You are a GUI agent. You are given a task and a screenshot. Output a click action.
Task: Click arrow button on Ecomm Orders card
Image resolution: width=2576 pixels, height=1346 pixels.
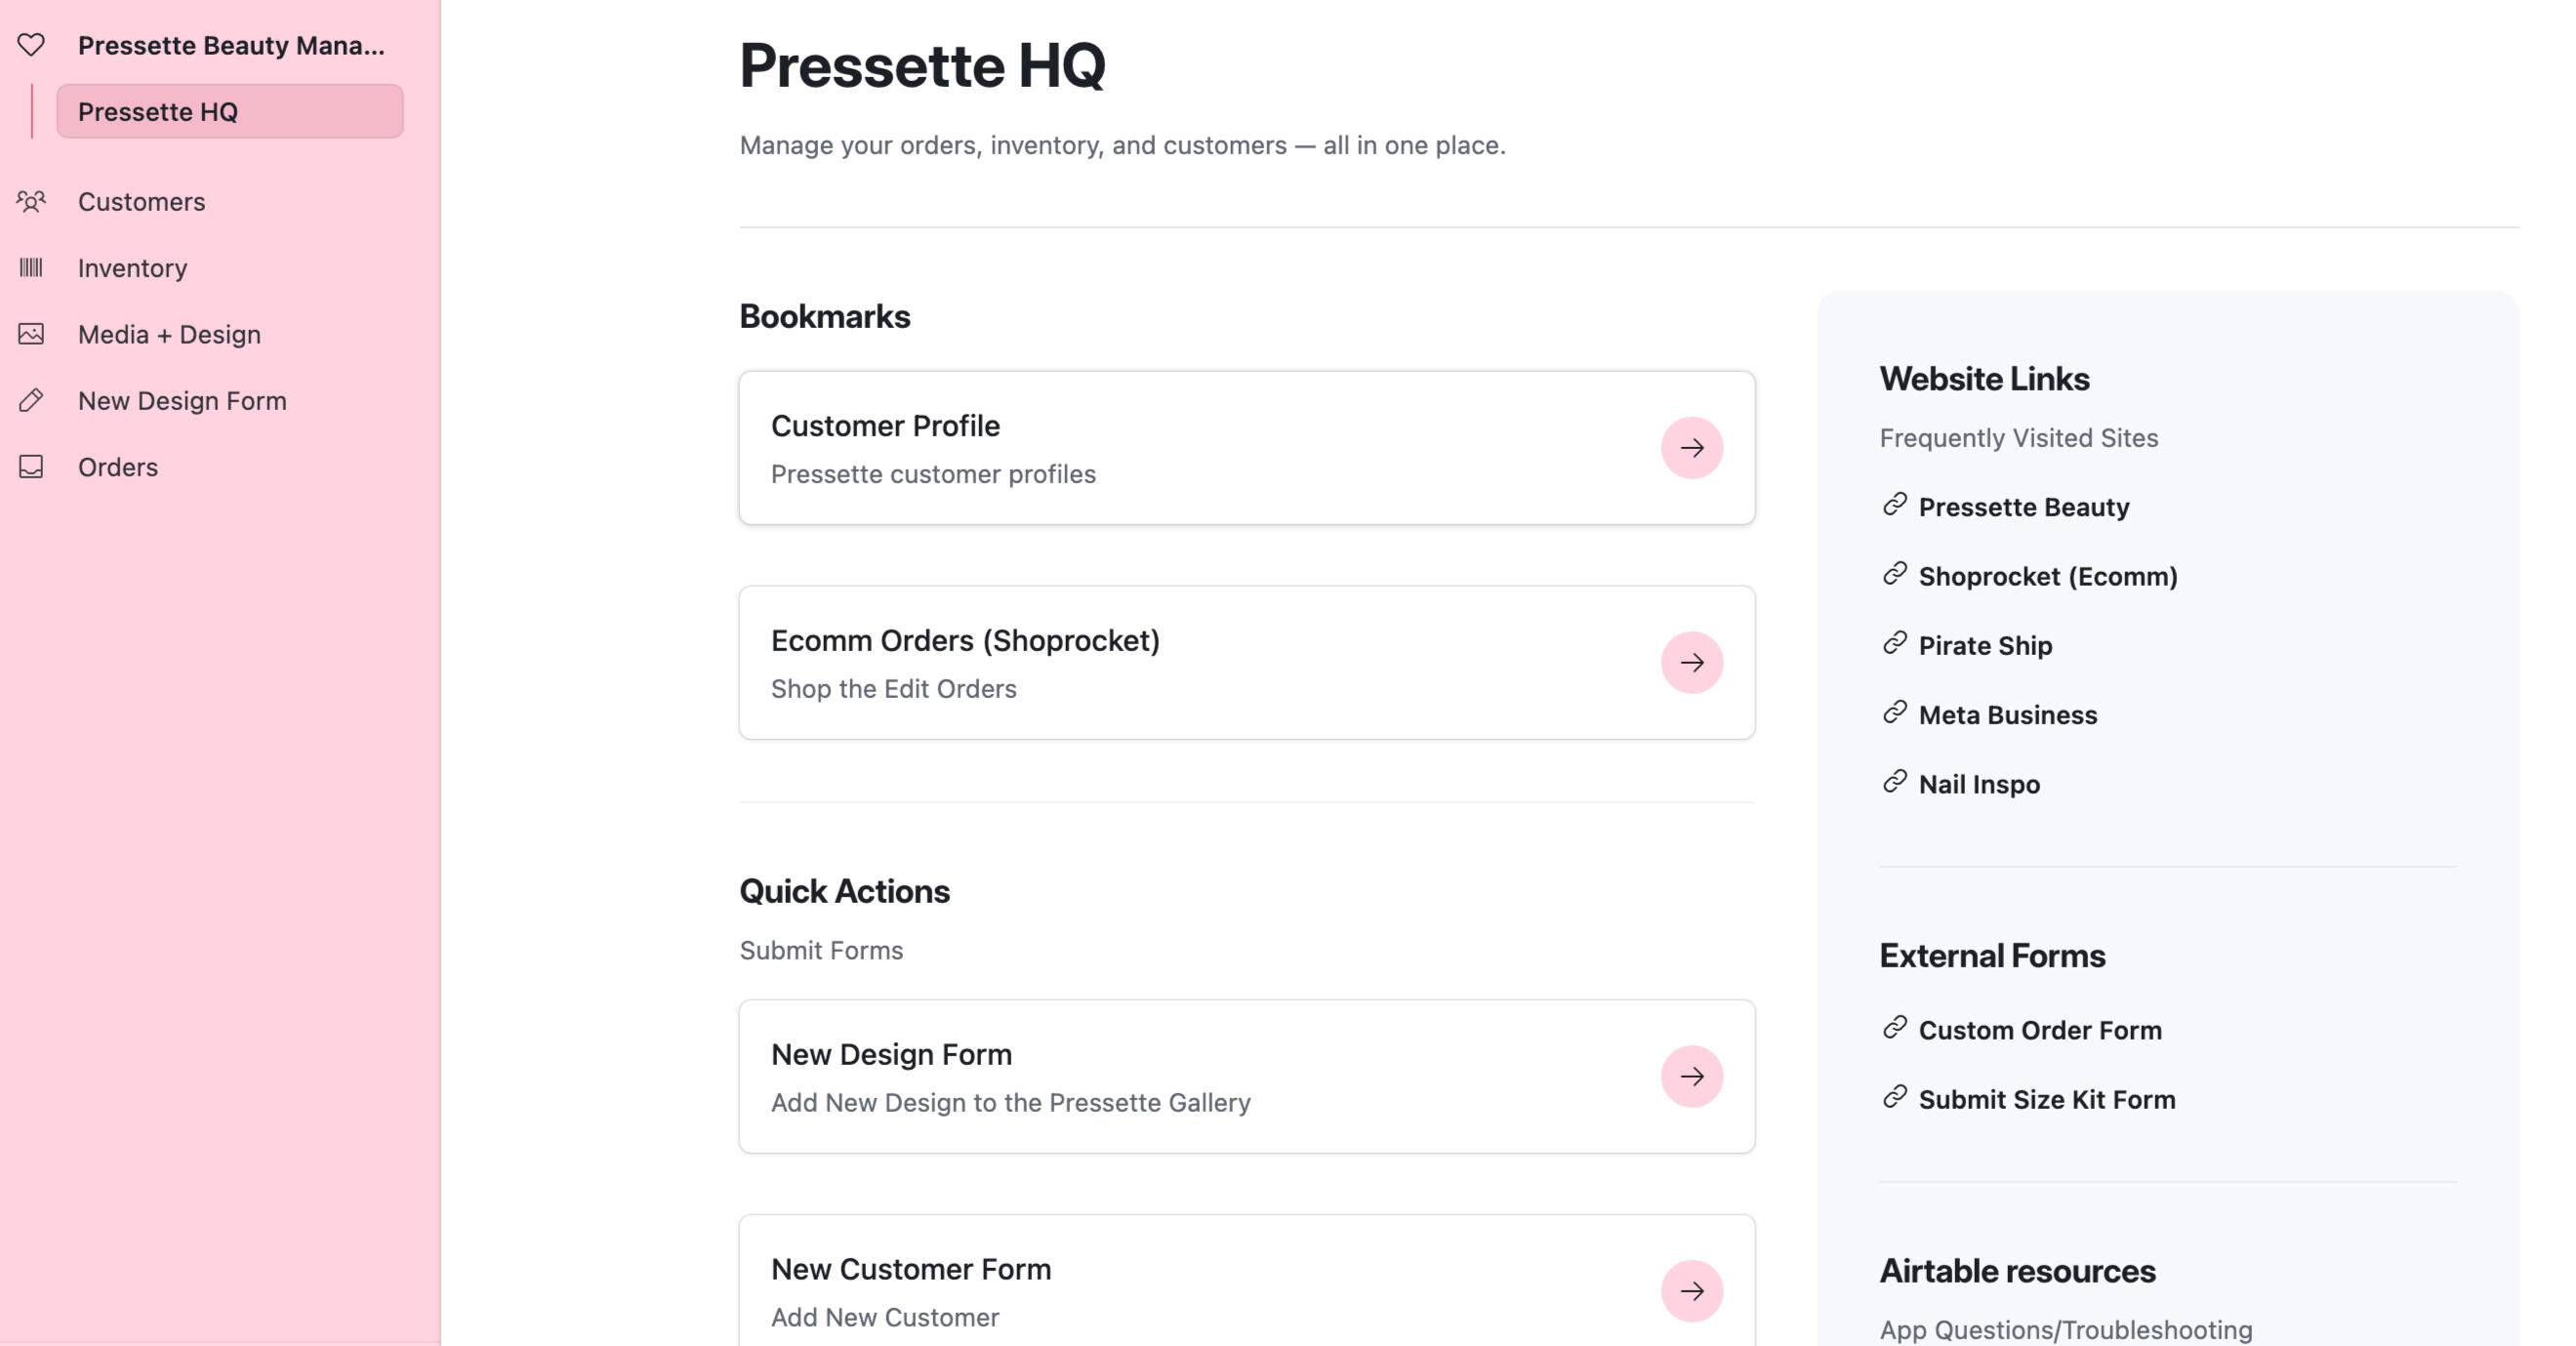coord(1691,662)
